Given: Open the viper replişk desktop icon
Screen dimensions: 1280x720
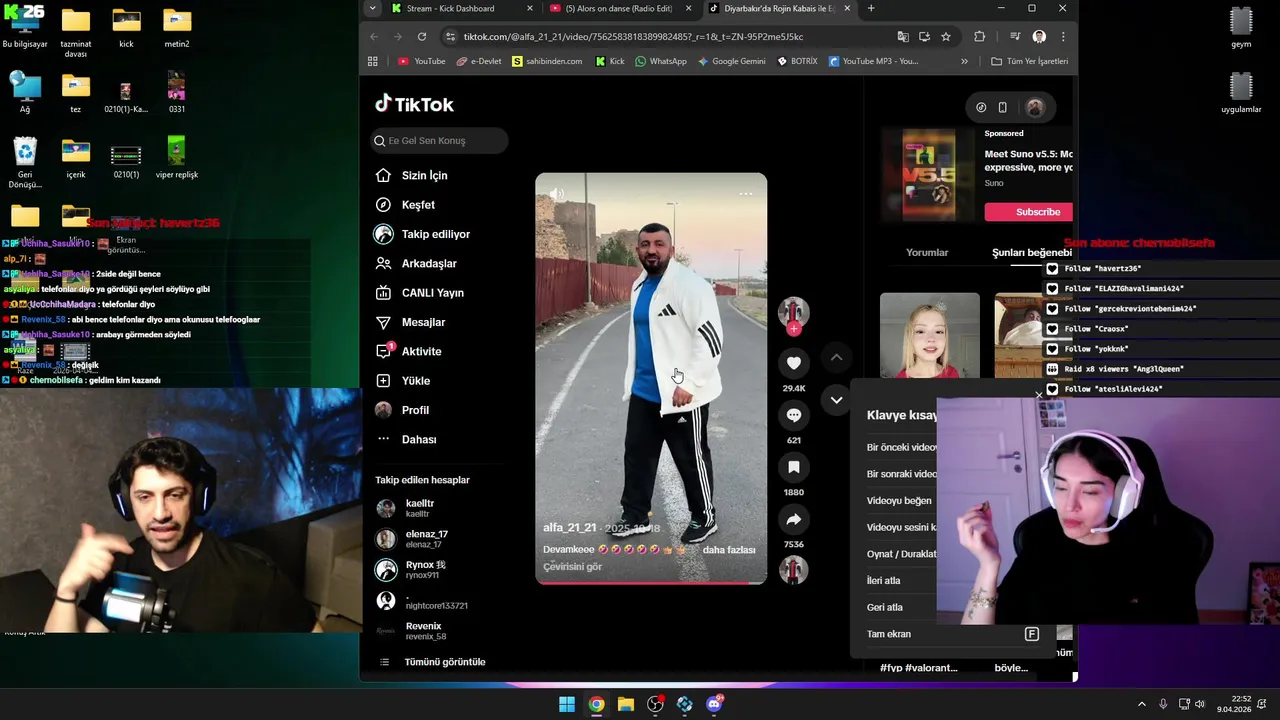Looking at the screenshot, I should 176,157.
